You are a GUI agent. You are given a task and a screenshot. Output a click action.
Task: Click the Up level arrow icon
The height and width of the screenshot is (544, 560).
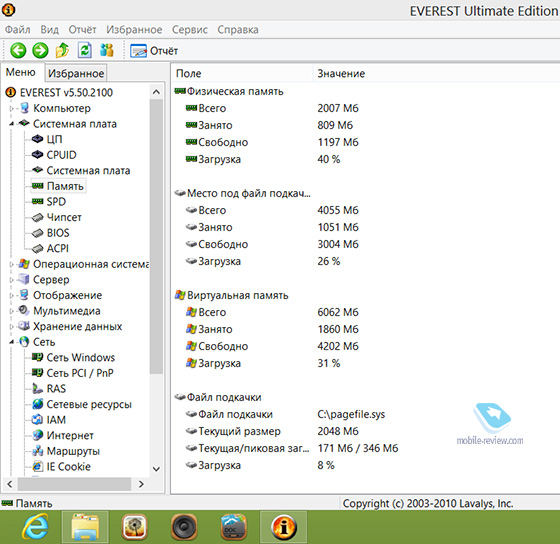[62, 50]
